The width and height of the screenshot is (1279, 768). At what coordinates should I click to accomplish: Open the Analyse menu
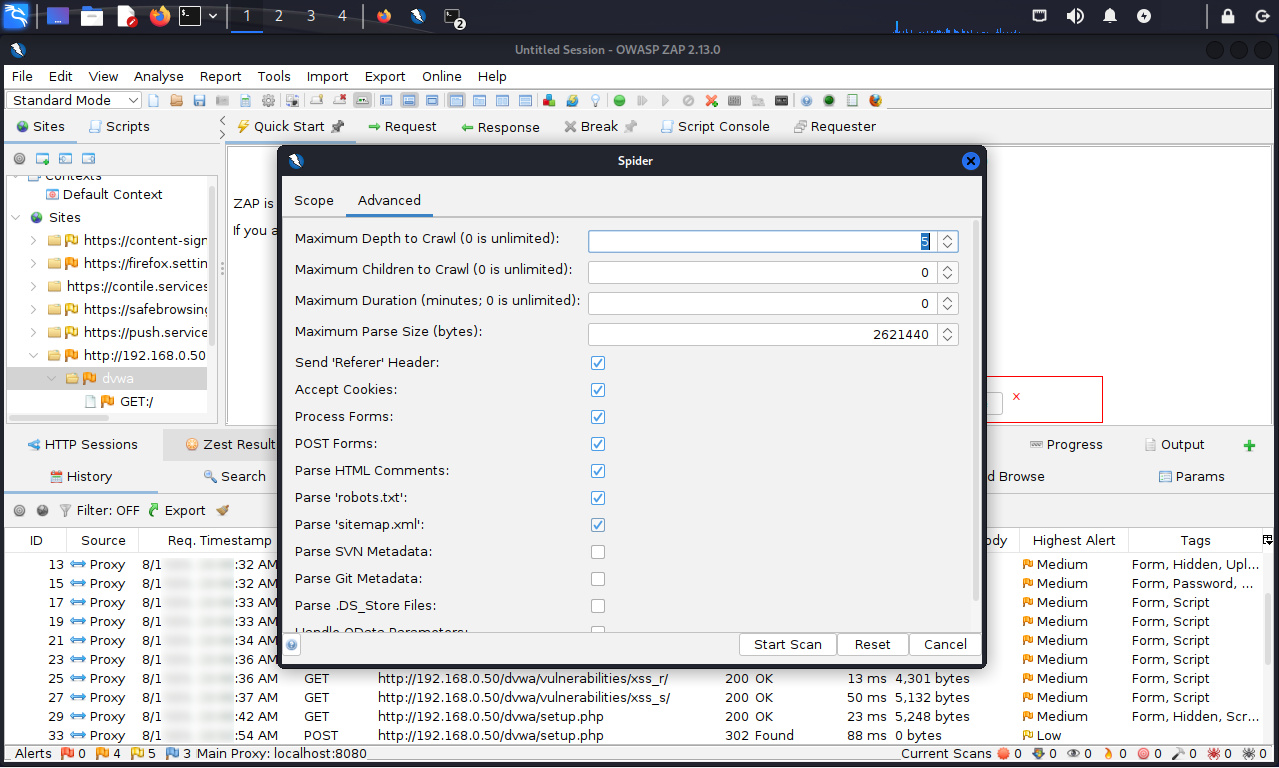[158, 76]
